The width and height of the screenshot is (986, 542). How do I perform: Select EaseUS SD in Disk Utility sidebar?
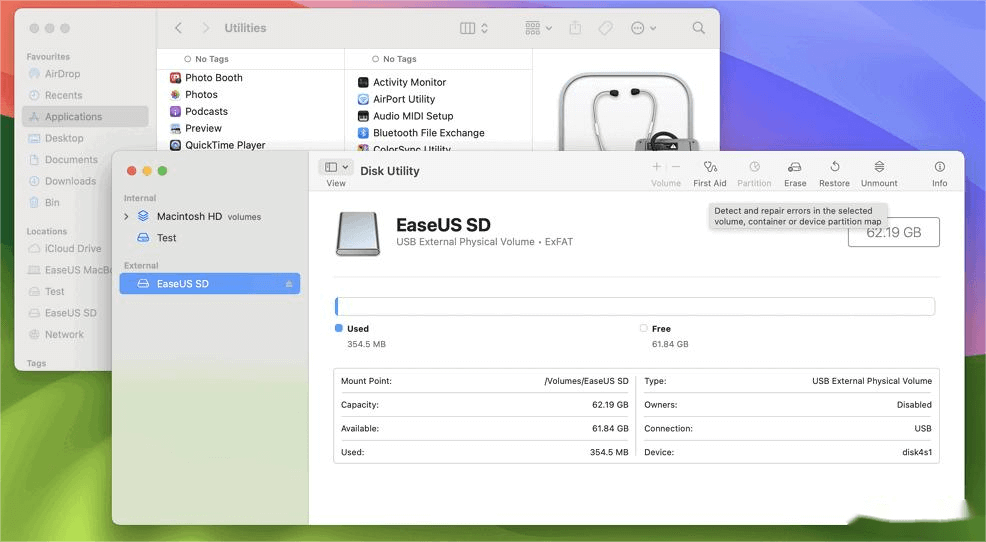click(x=209, y=284)
